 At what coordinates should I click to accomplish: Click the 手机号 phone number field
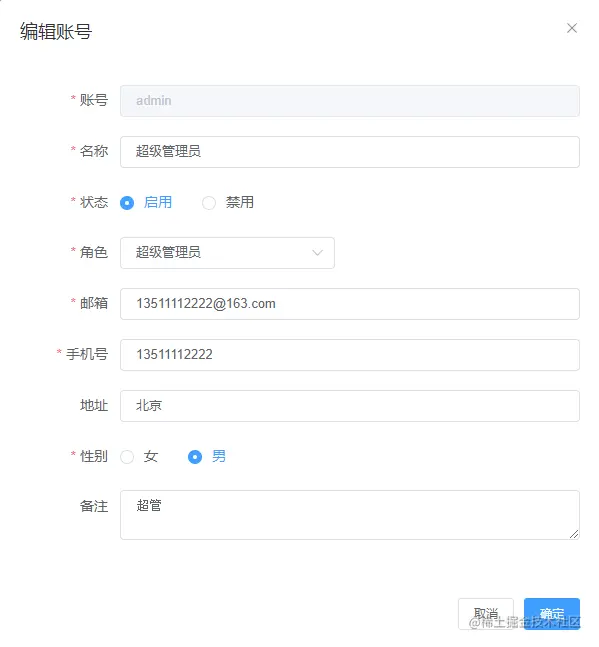click(350, 355)
